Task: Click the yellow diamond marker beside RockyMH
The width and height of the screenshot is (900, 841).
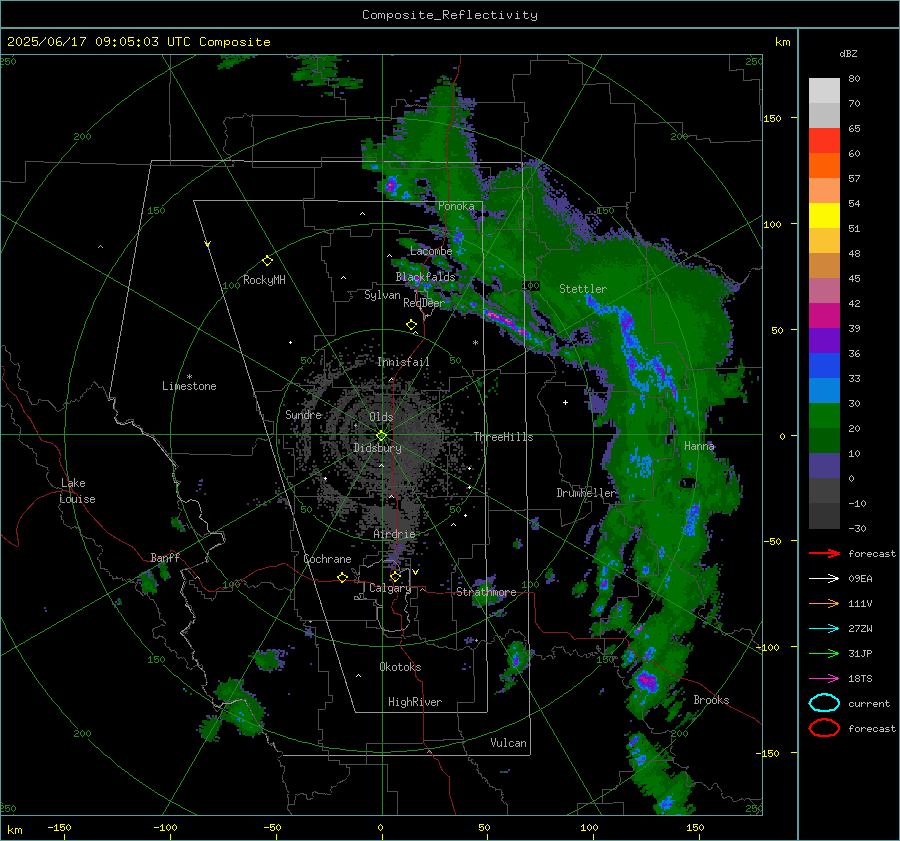Action: [267, 261]
